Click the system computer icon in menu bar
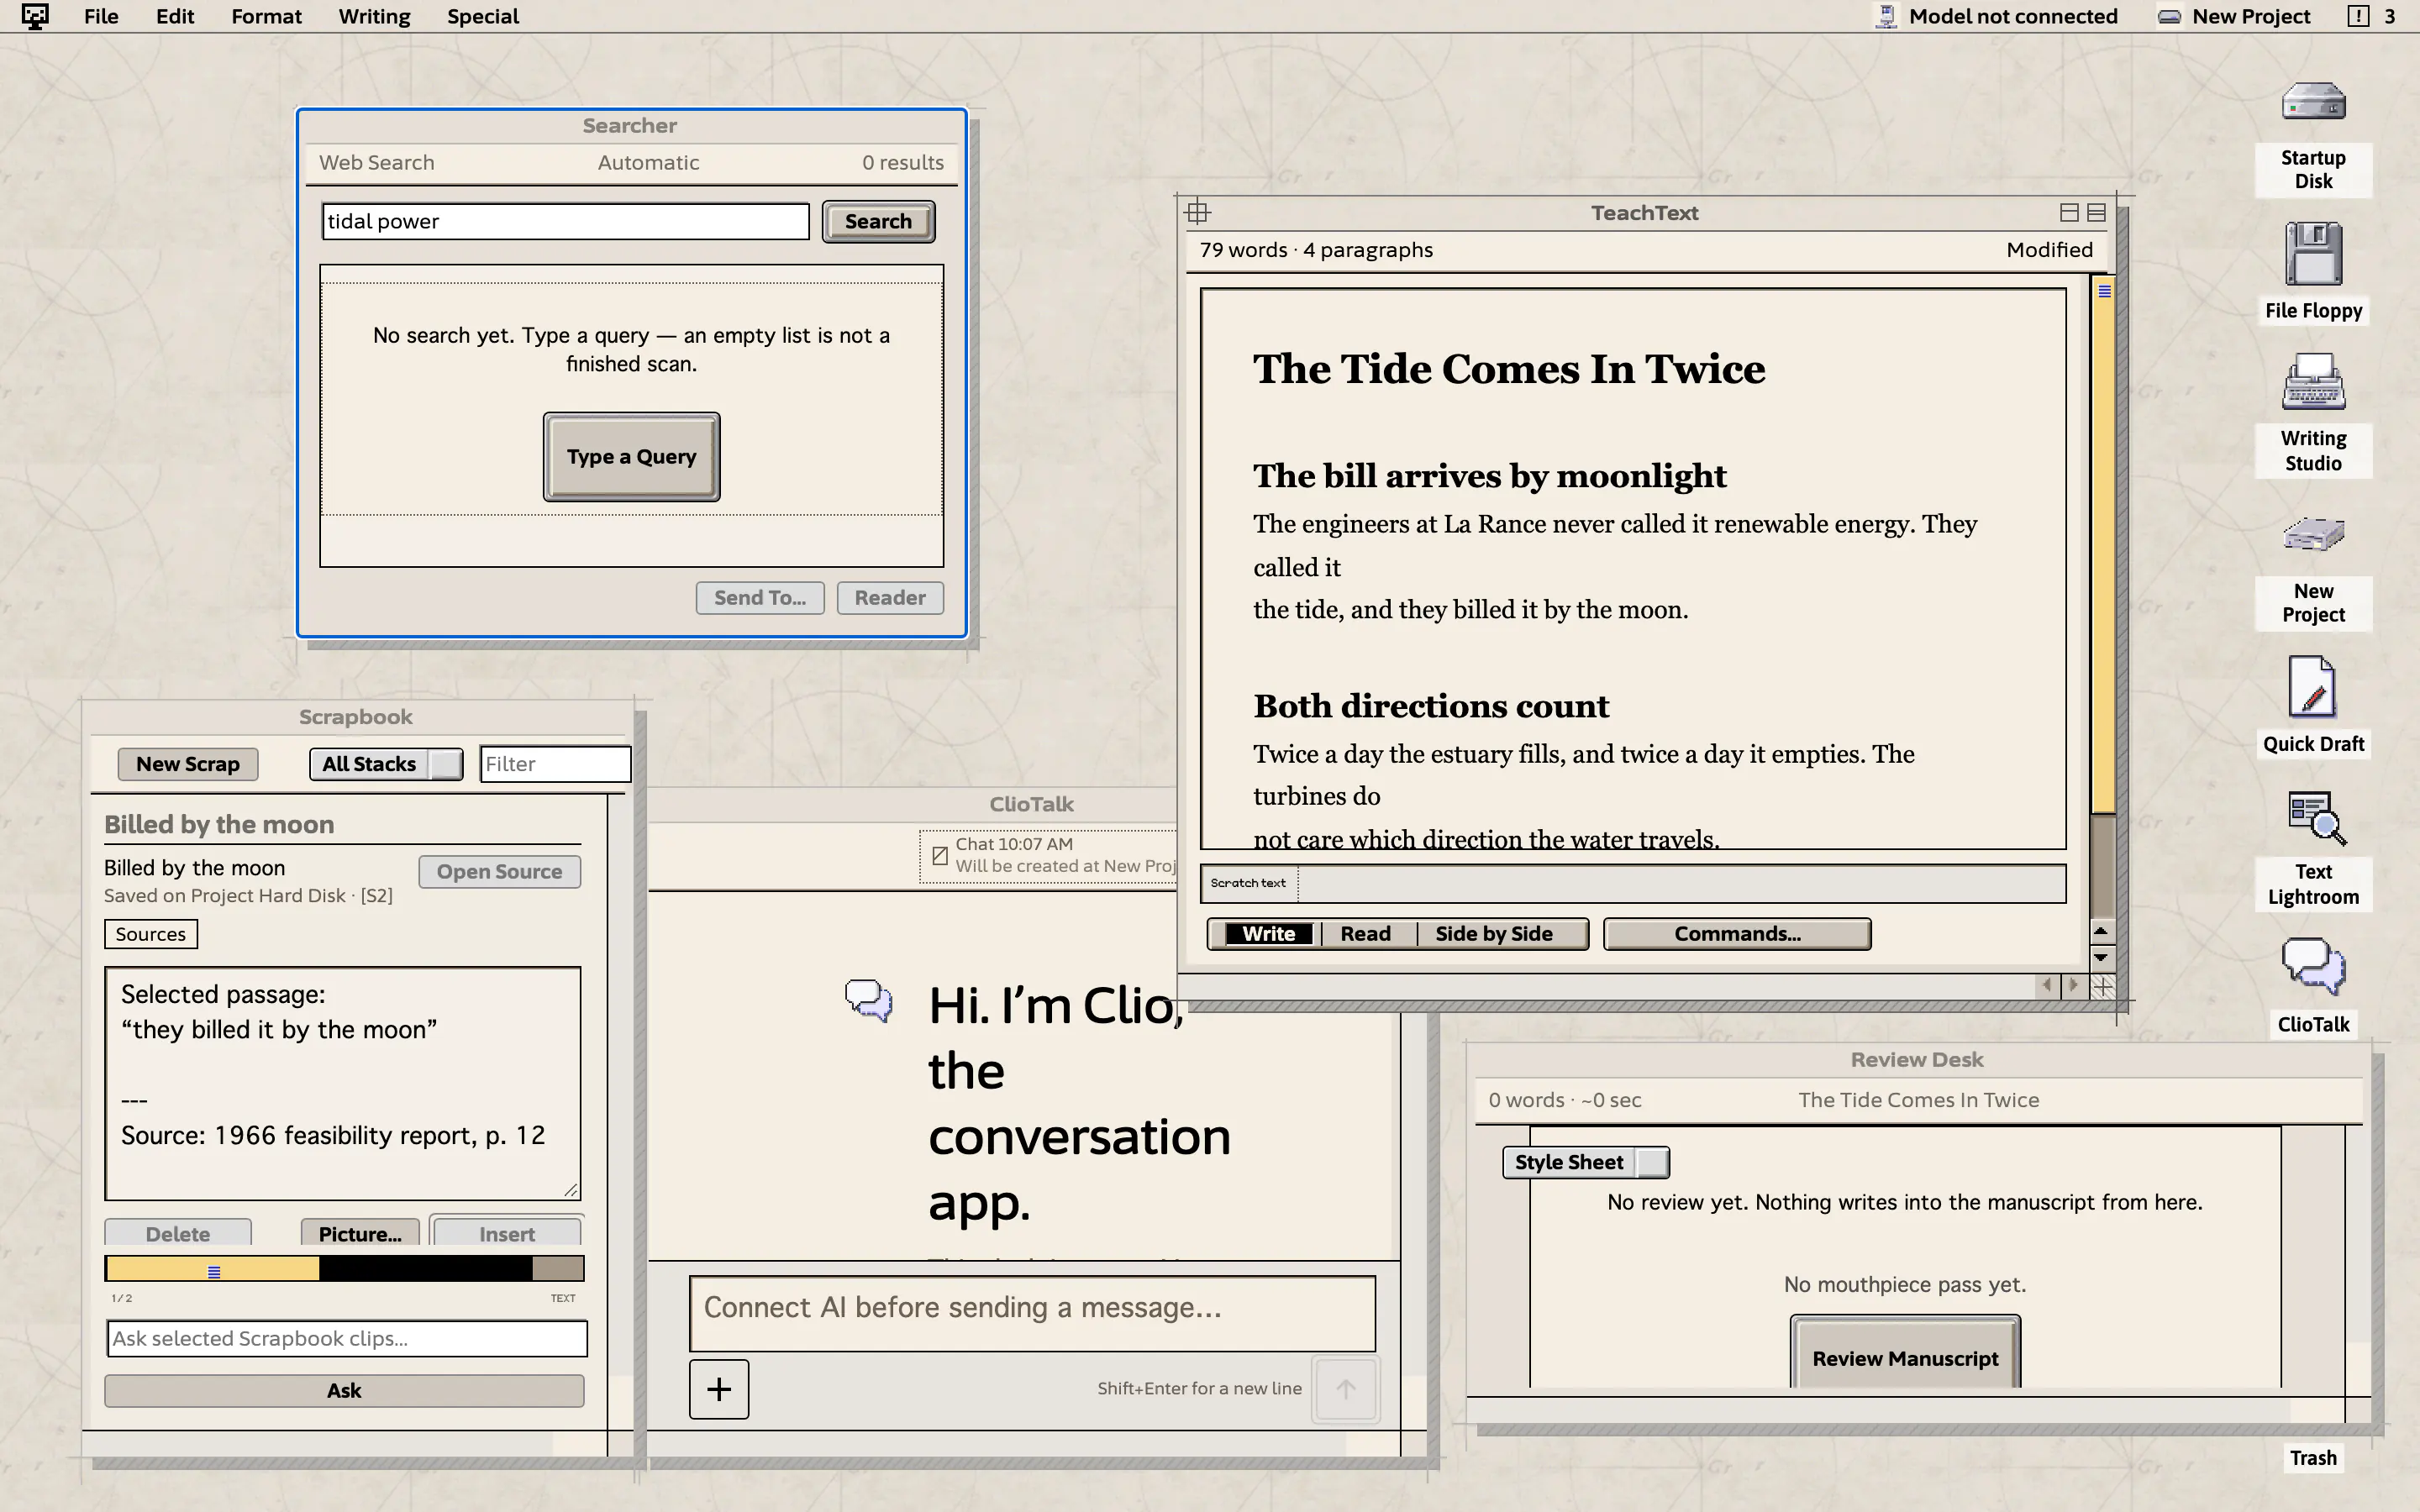Viewport: 2420px width, 1512px height. [34, 16]
